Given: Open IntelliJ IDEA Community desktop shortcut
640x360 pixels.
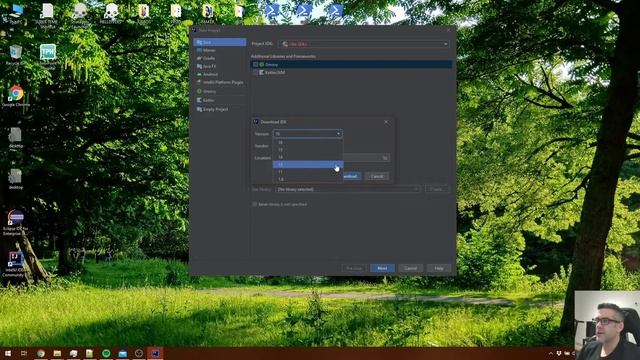Looking at the screenshot, I should (15, 264).
